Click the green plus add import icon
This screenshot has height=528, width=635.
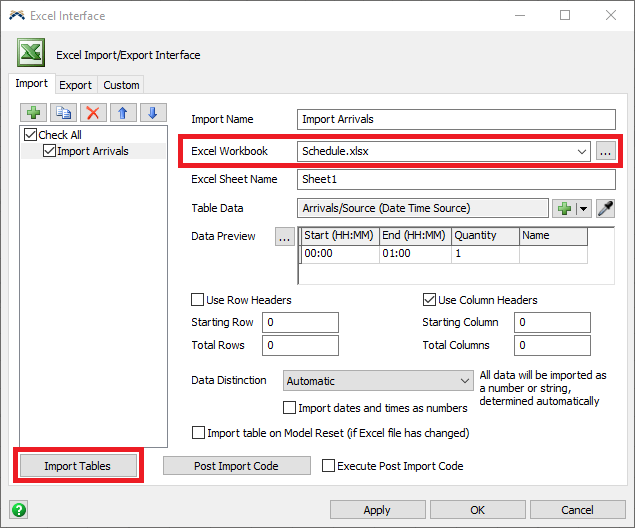click(x=33, y=113)
